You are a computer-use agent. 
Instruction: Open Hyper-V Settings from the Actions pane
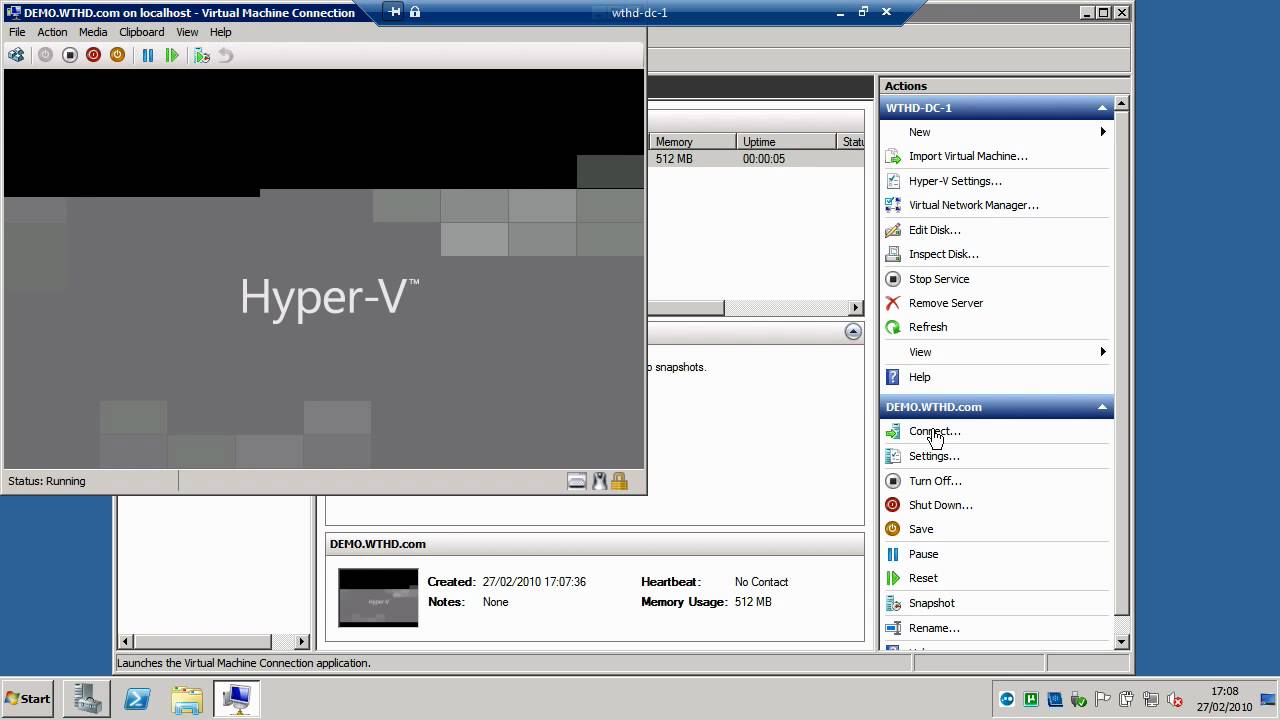[955, 181]
